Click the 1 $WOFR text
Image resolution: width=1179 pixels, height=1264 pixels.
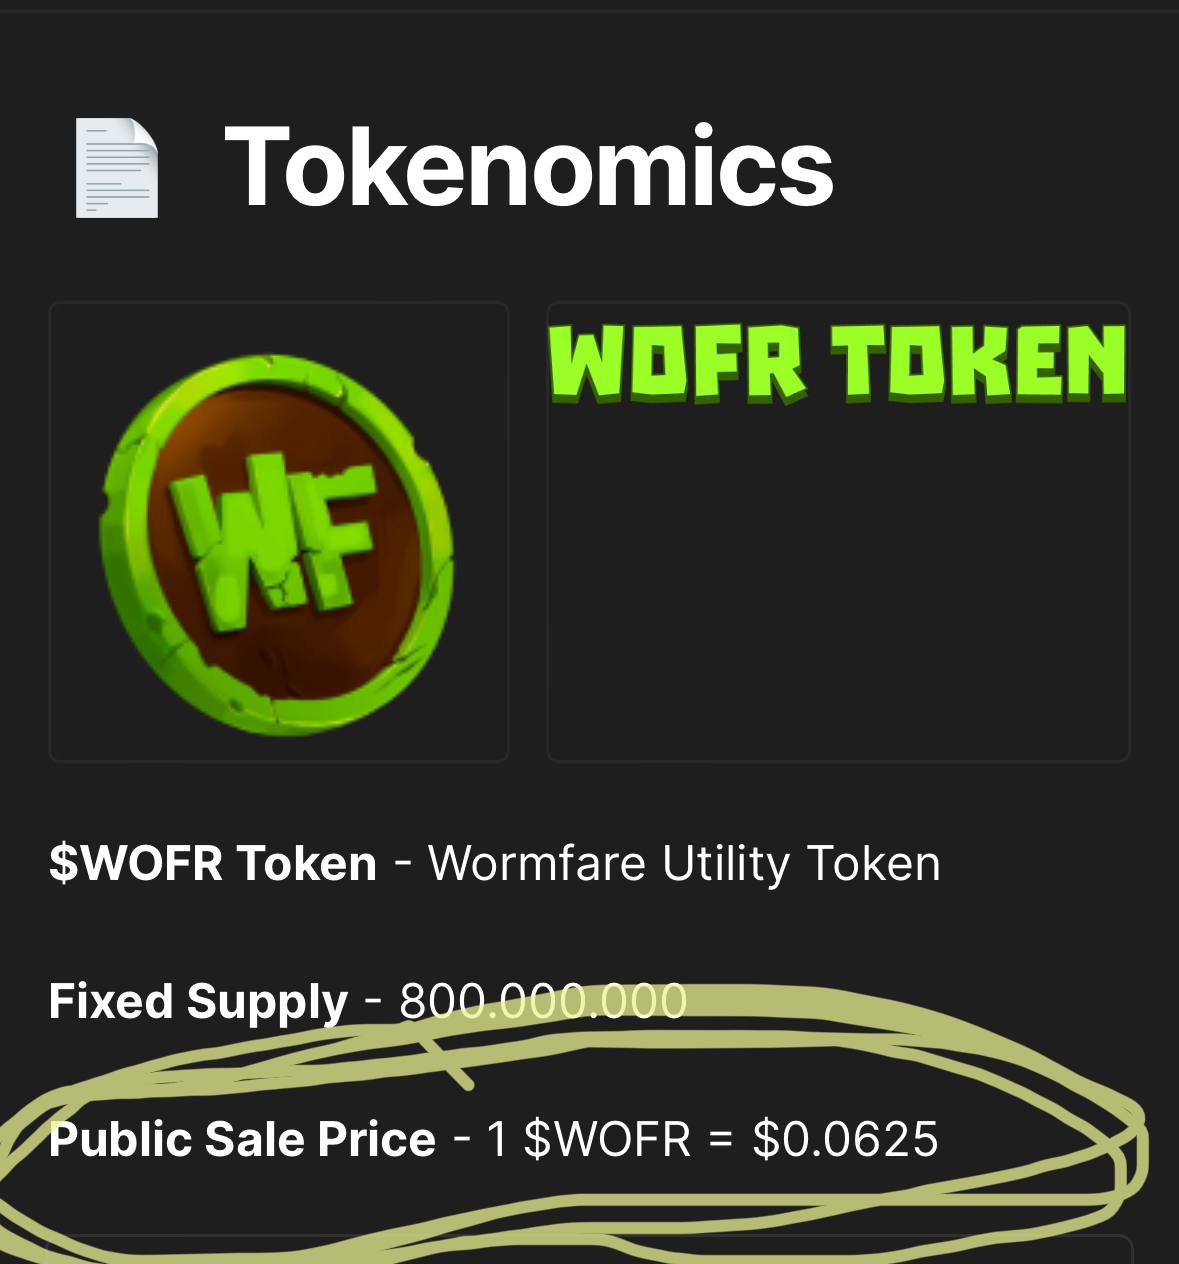(x=588, y=1139)
